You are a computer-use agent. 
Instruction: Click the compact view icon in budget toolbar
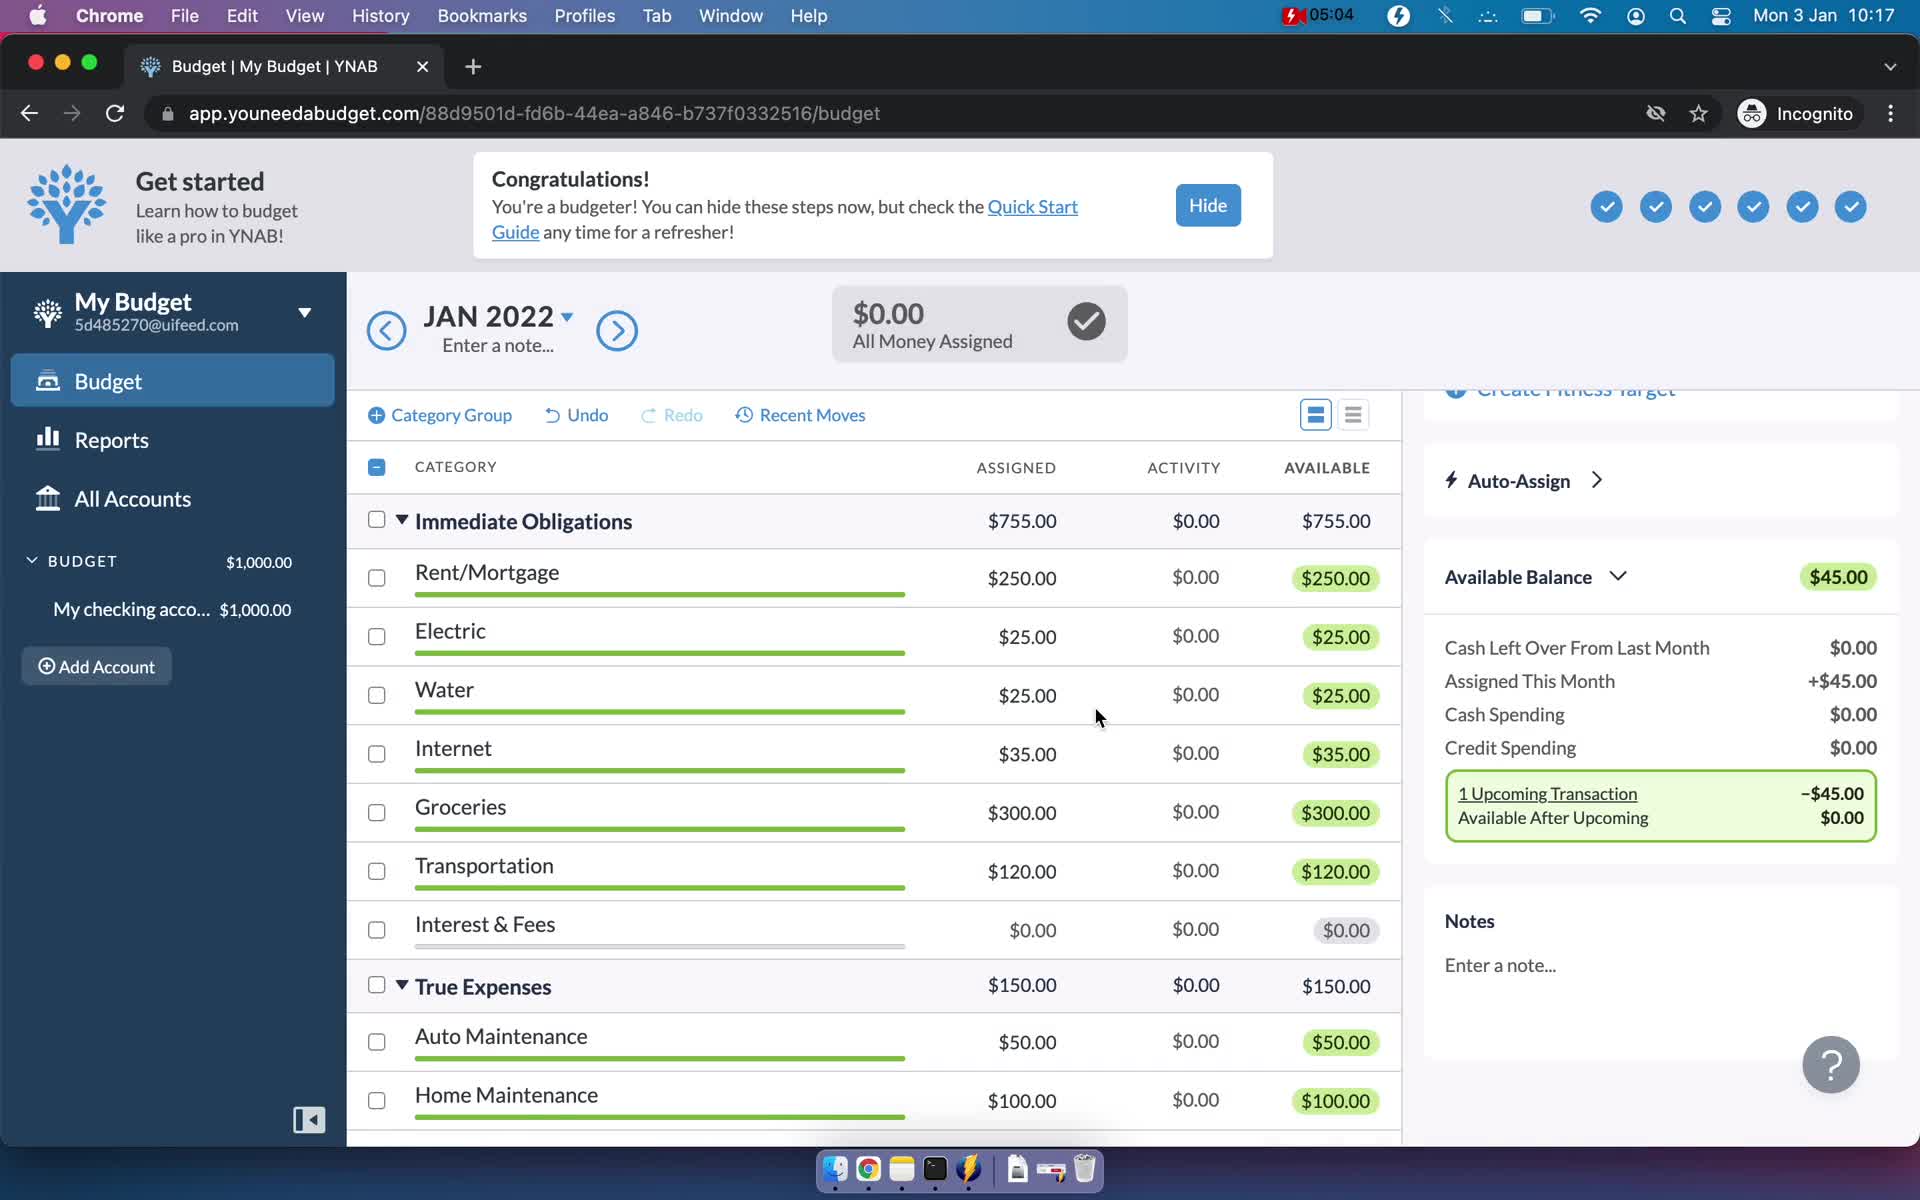click(1352, 415)
